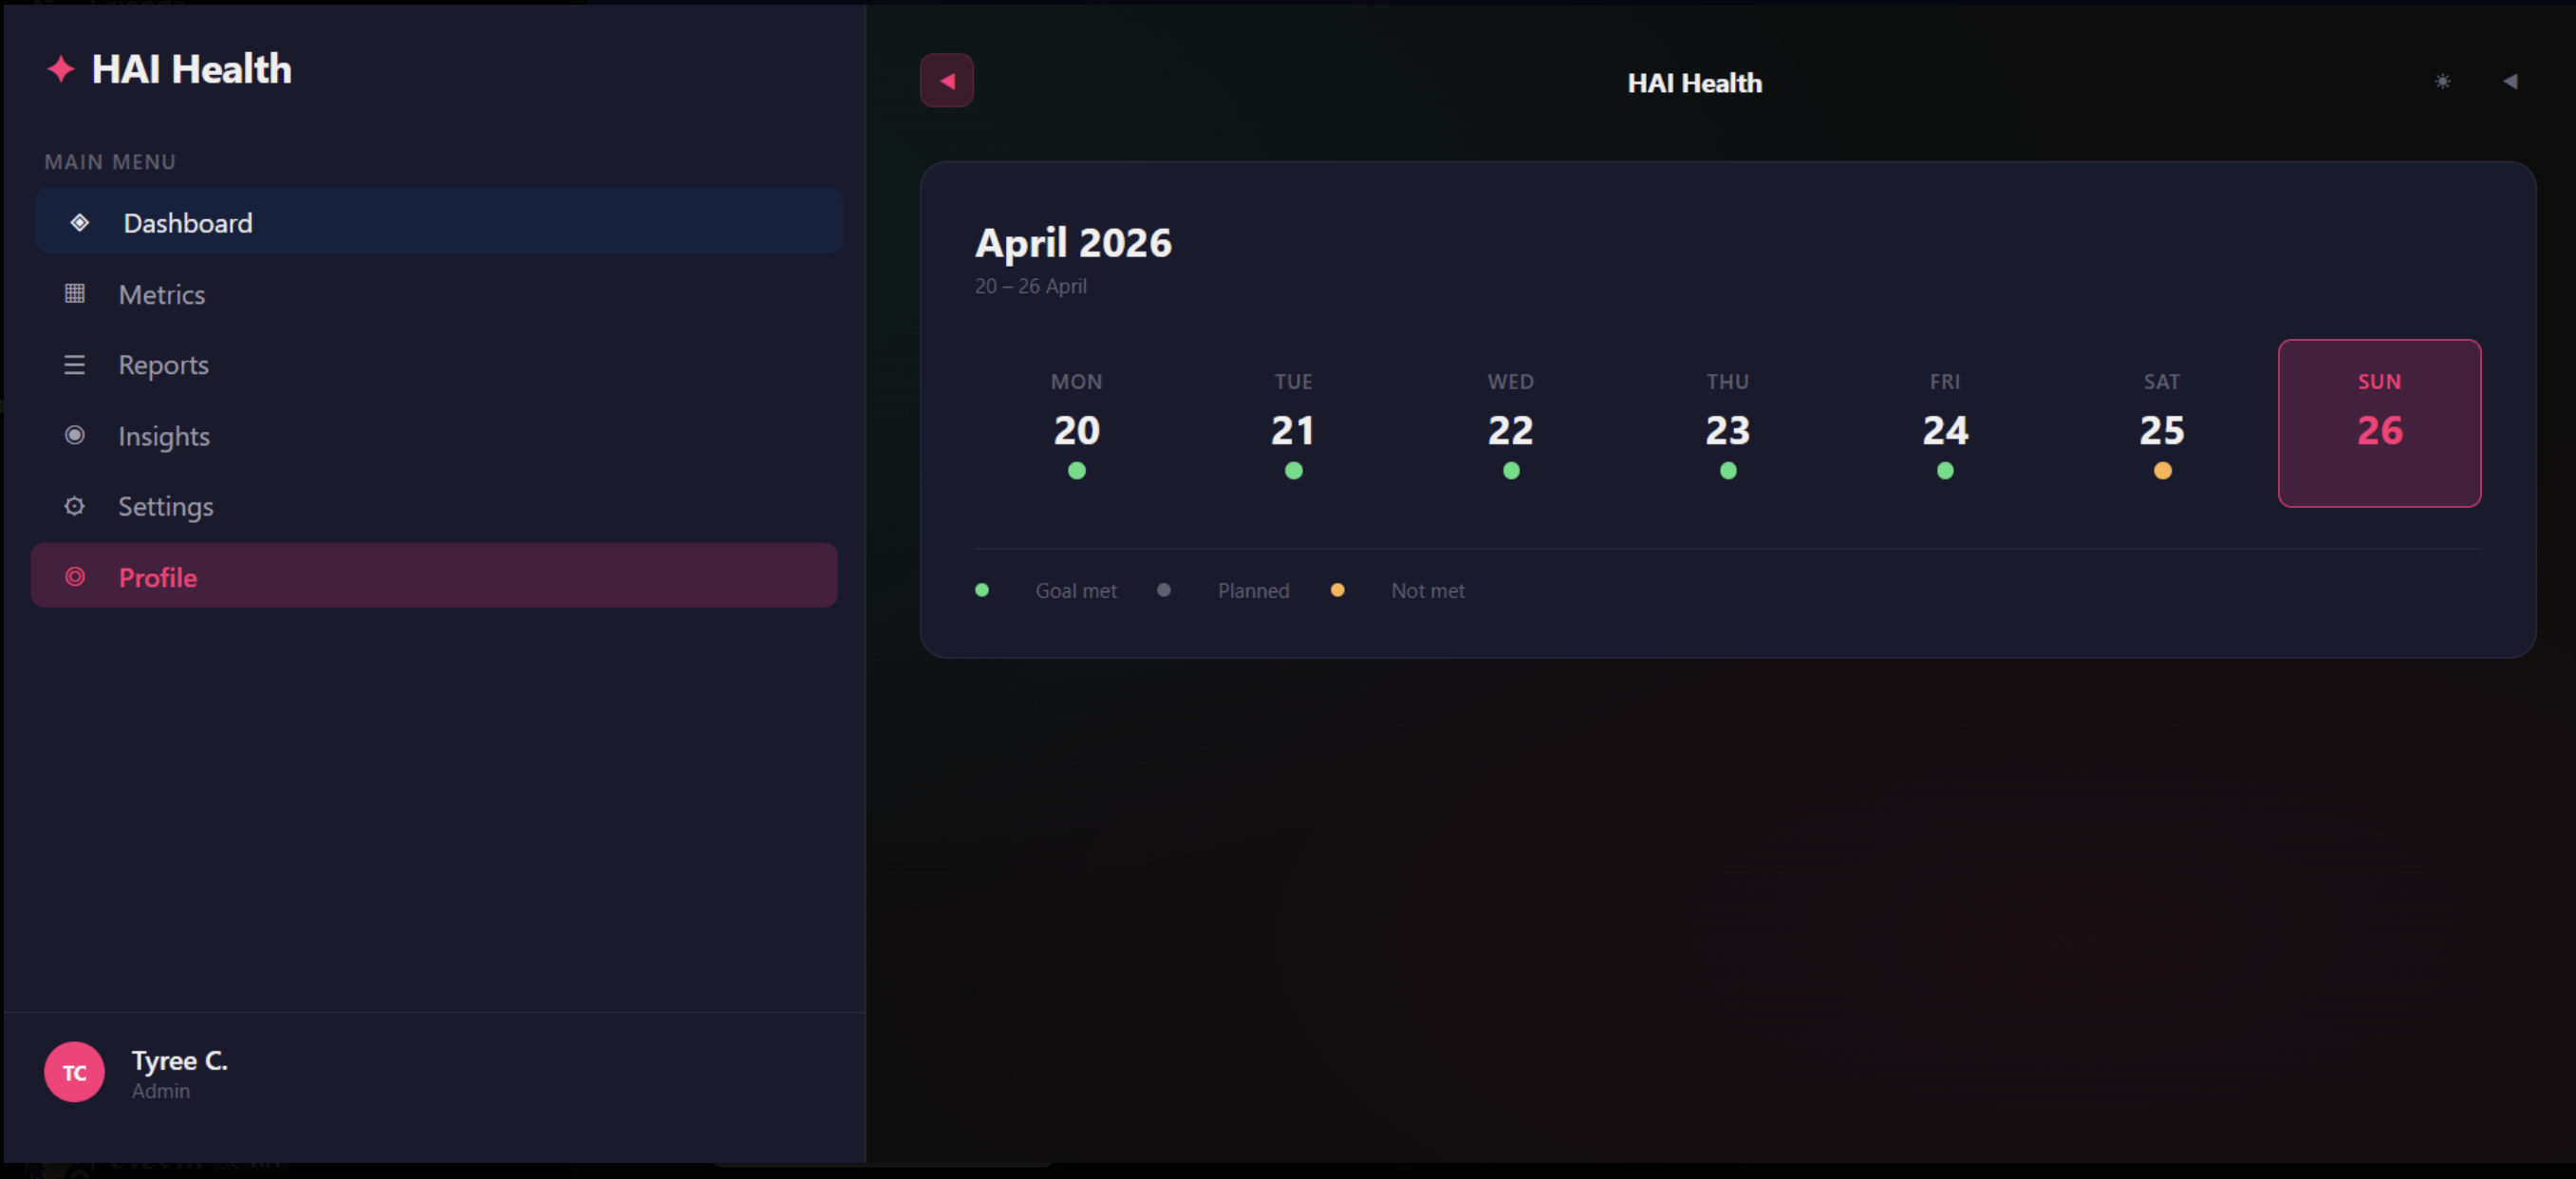Click the TC user avatar
The image size is (2576, 1179).
point(74,1071)
